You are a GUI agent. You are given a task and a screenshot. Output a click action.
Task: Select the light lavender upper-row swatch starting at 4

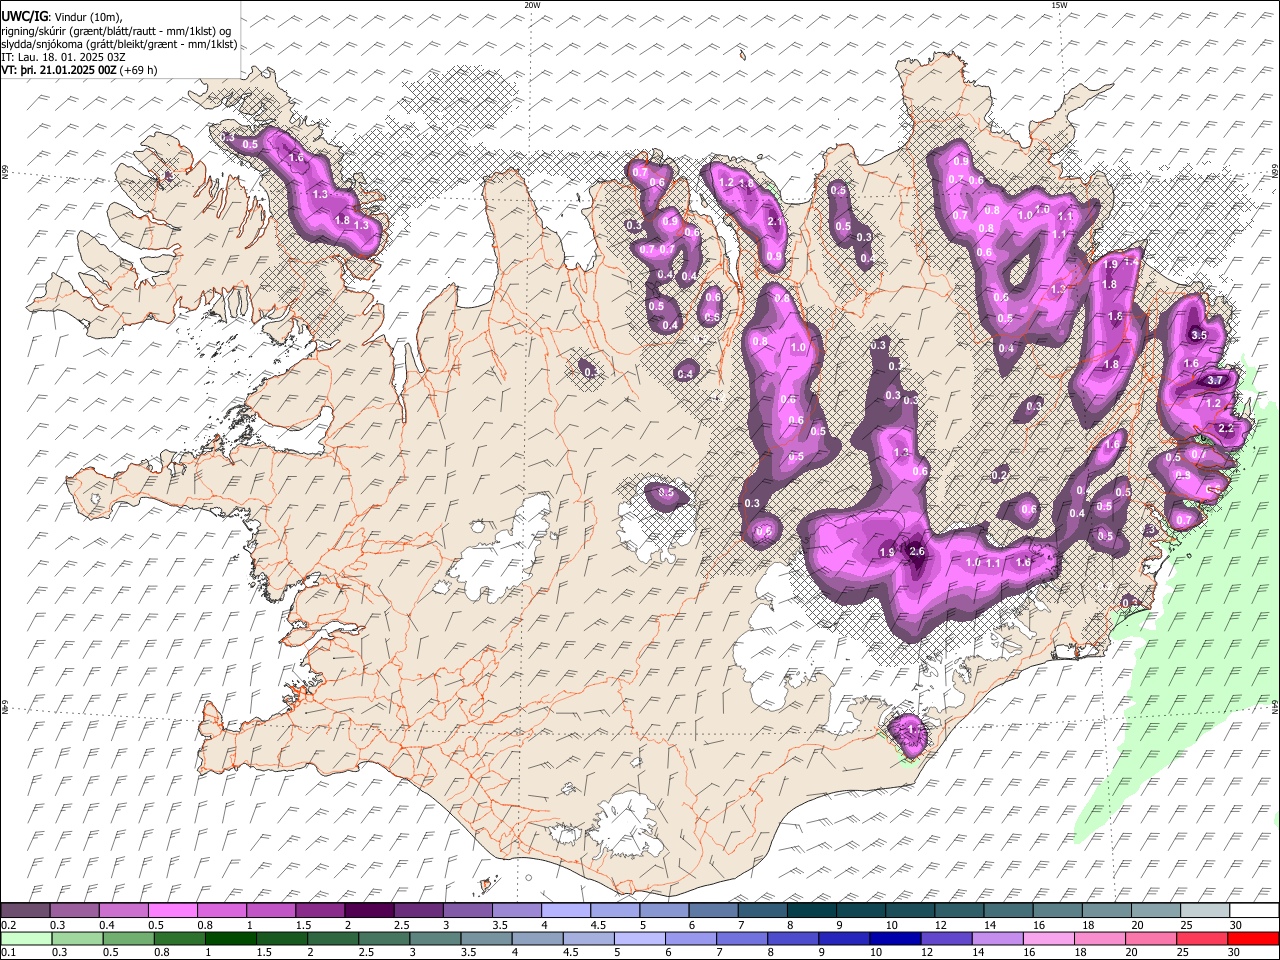(566, 910)
